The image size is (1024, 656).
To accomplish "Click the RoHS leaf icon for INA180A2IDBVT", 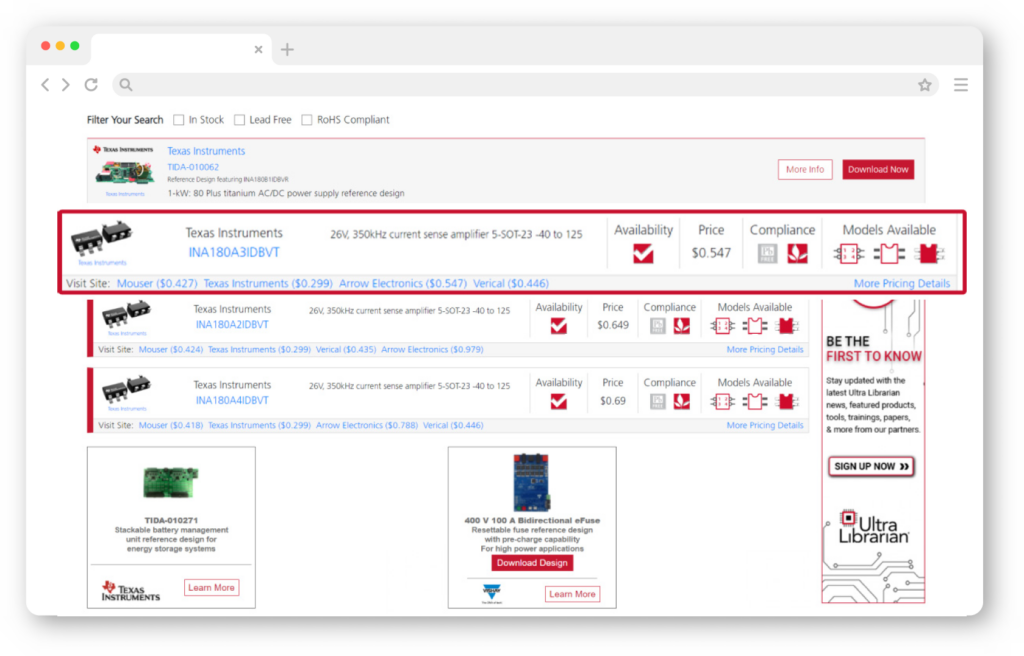I will click(682, 325).
